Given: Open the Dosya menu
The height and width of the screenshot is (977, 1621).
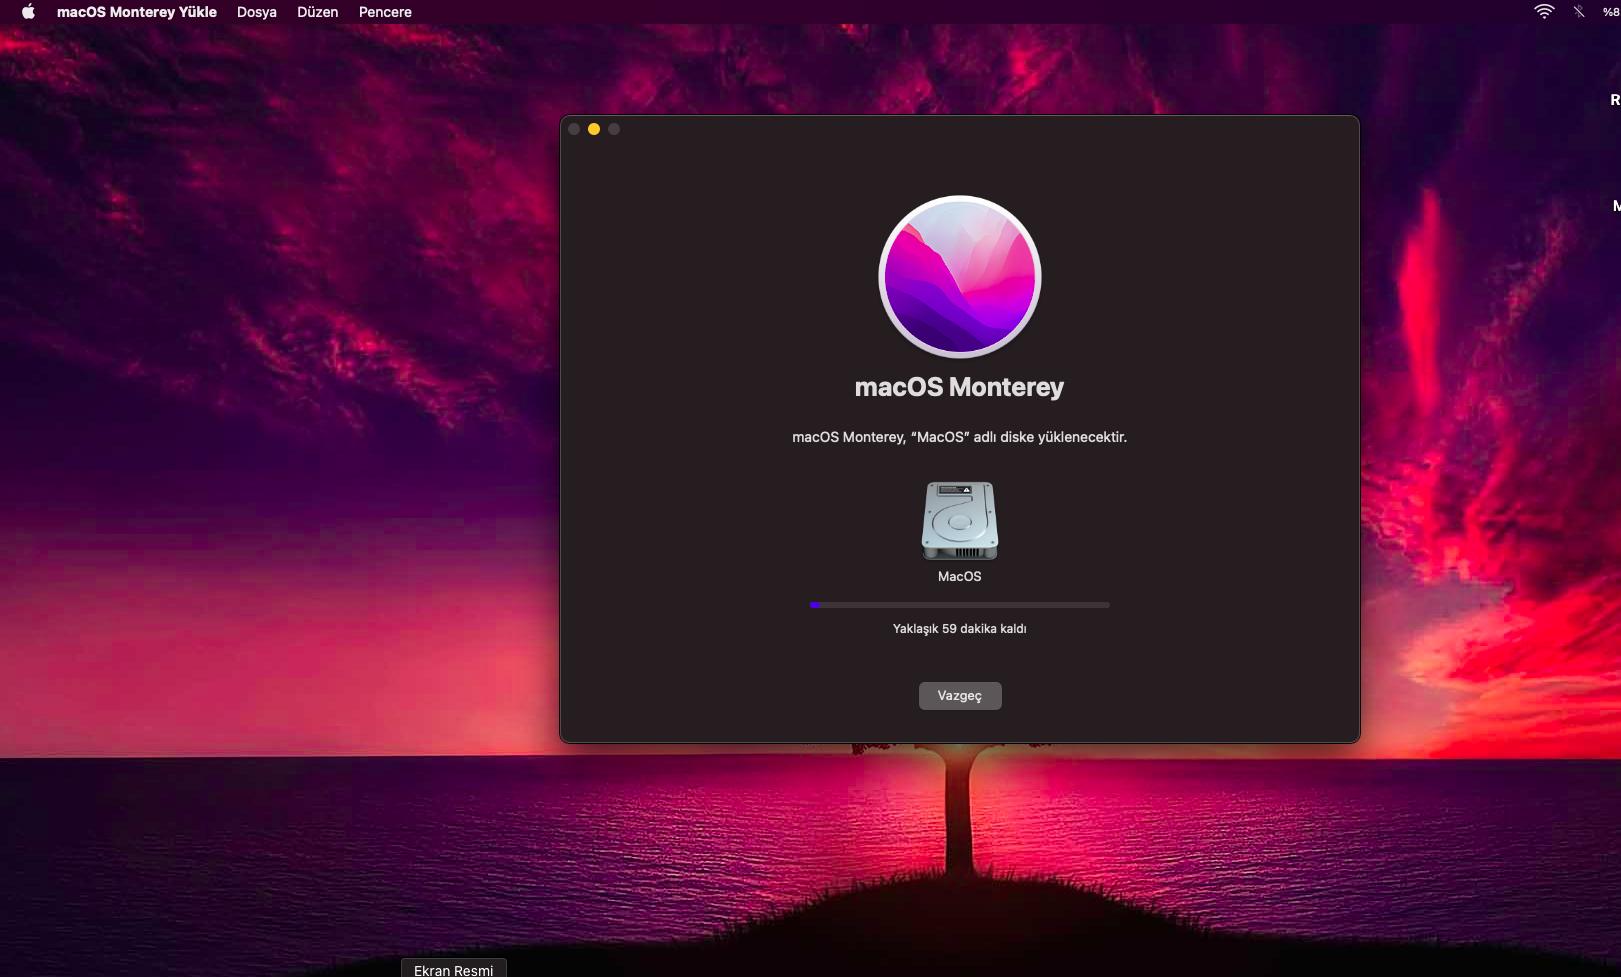Looking at the screenshot, I should tap(256, 12).
